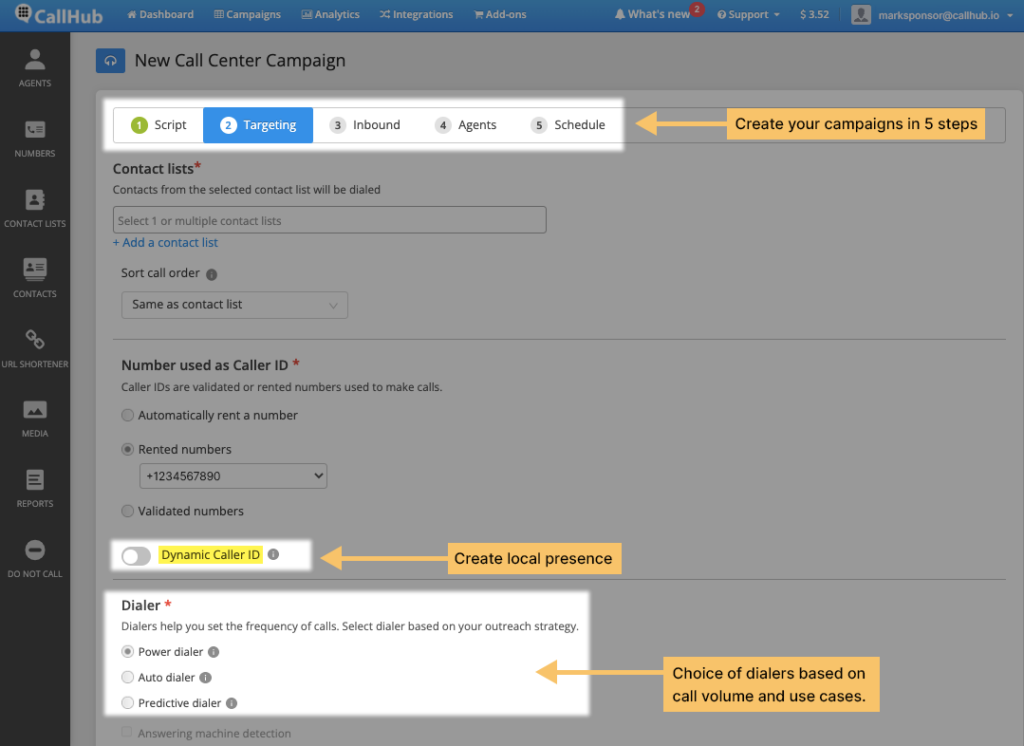Go to the Agents step tab

(466, 125)
